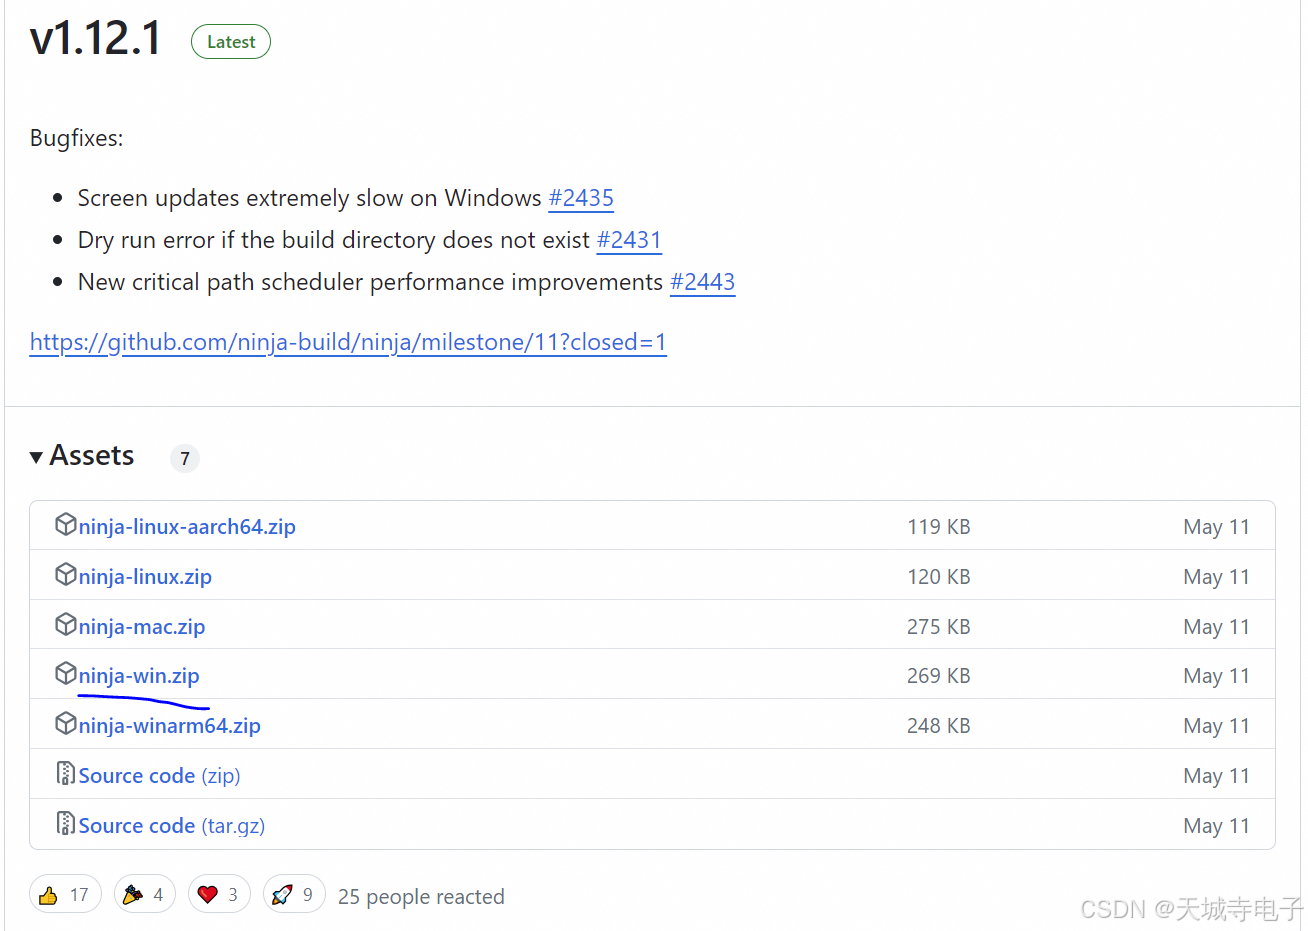1308x931 pixels.
Task: Open issue link #2431
Action: tap(629, 240)
